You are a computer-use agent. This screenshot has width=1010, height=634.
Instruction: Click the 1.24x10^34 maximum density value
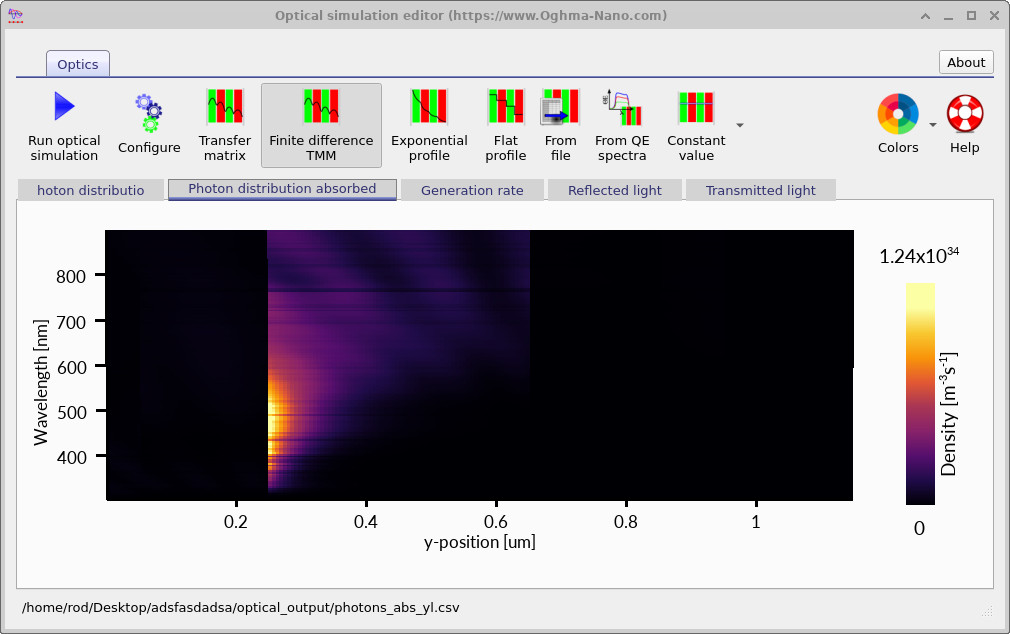click(919, 256)
